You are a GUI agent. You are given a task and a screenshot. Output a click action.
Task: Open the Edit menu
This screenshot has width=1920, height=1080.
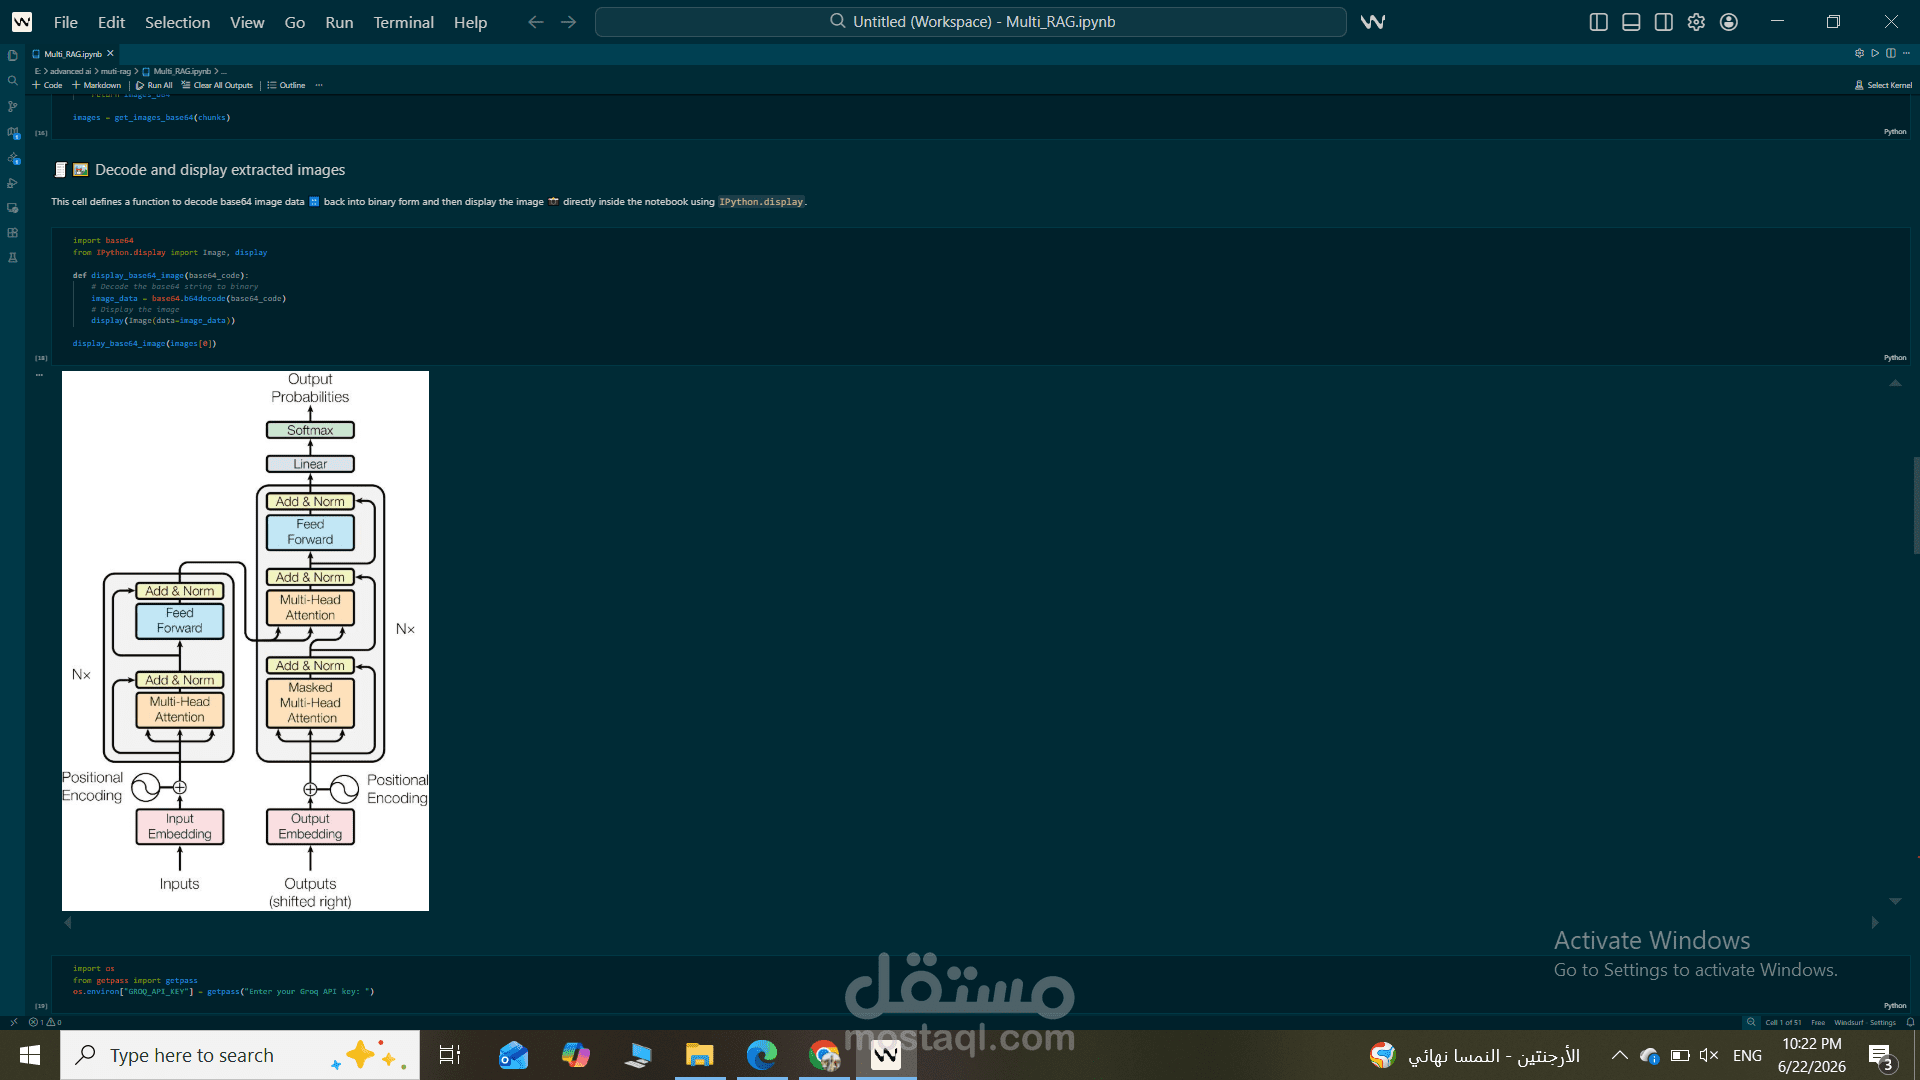coord(111,22)
